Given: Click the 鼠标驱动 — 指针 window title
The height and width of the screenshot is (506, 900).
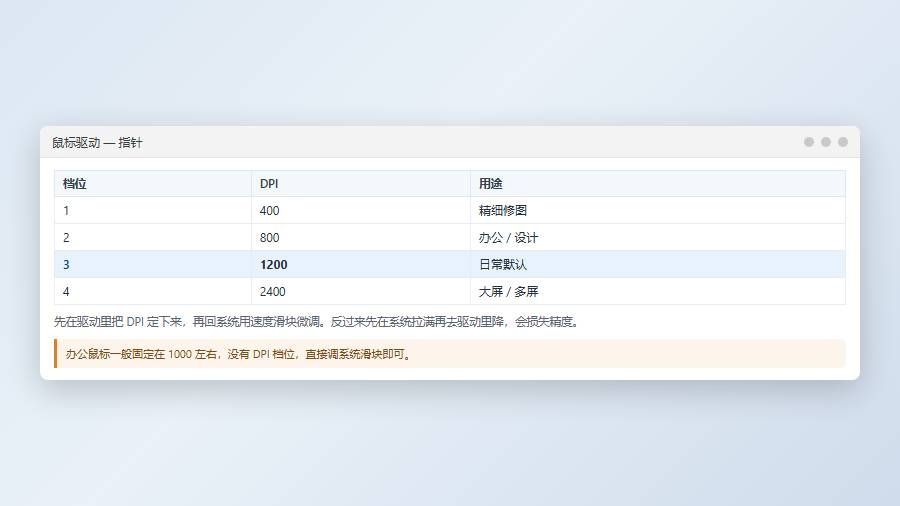Looking at the screenshot, I should tap(97, 142).
